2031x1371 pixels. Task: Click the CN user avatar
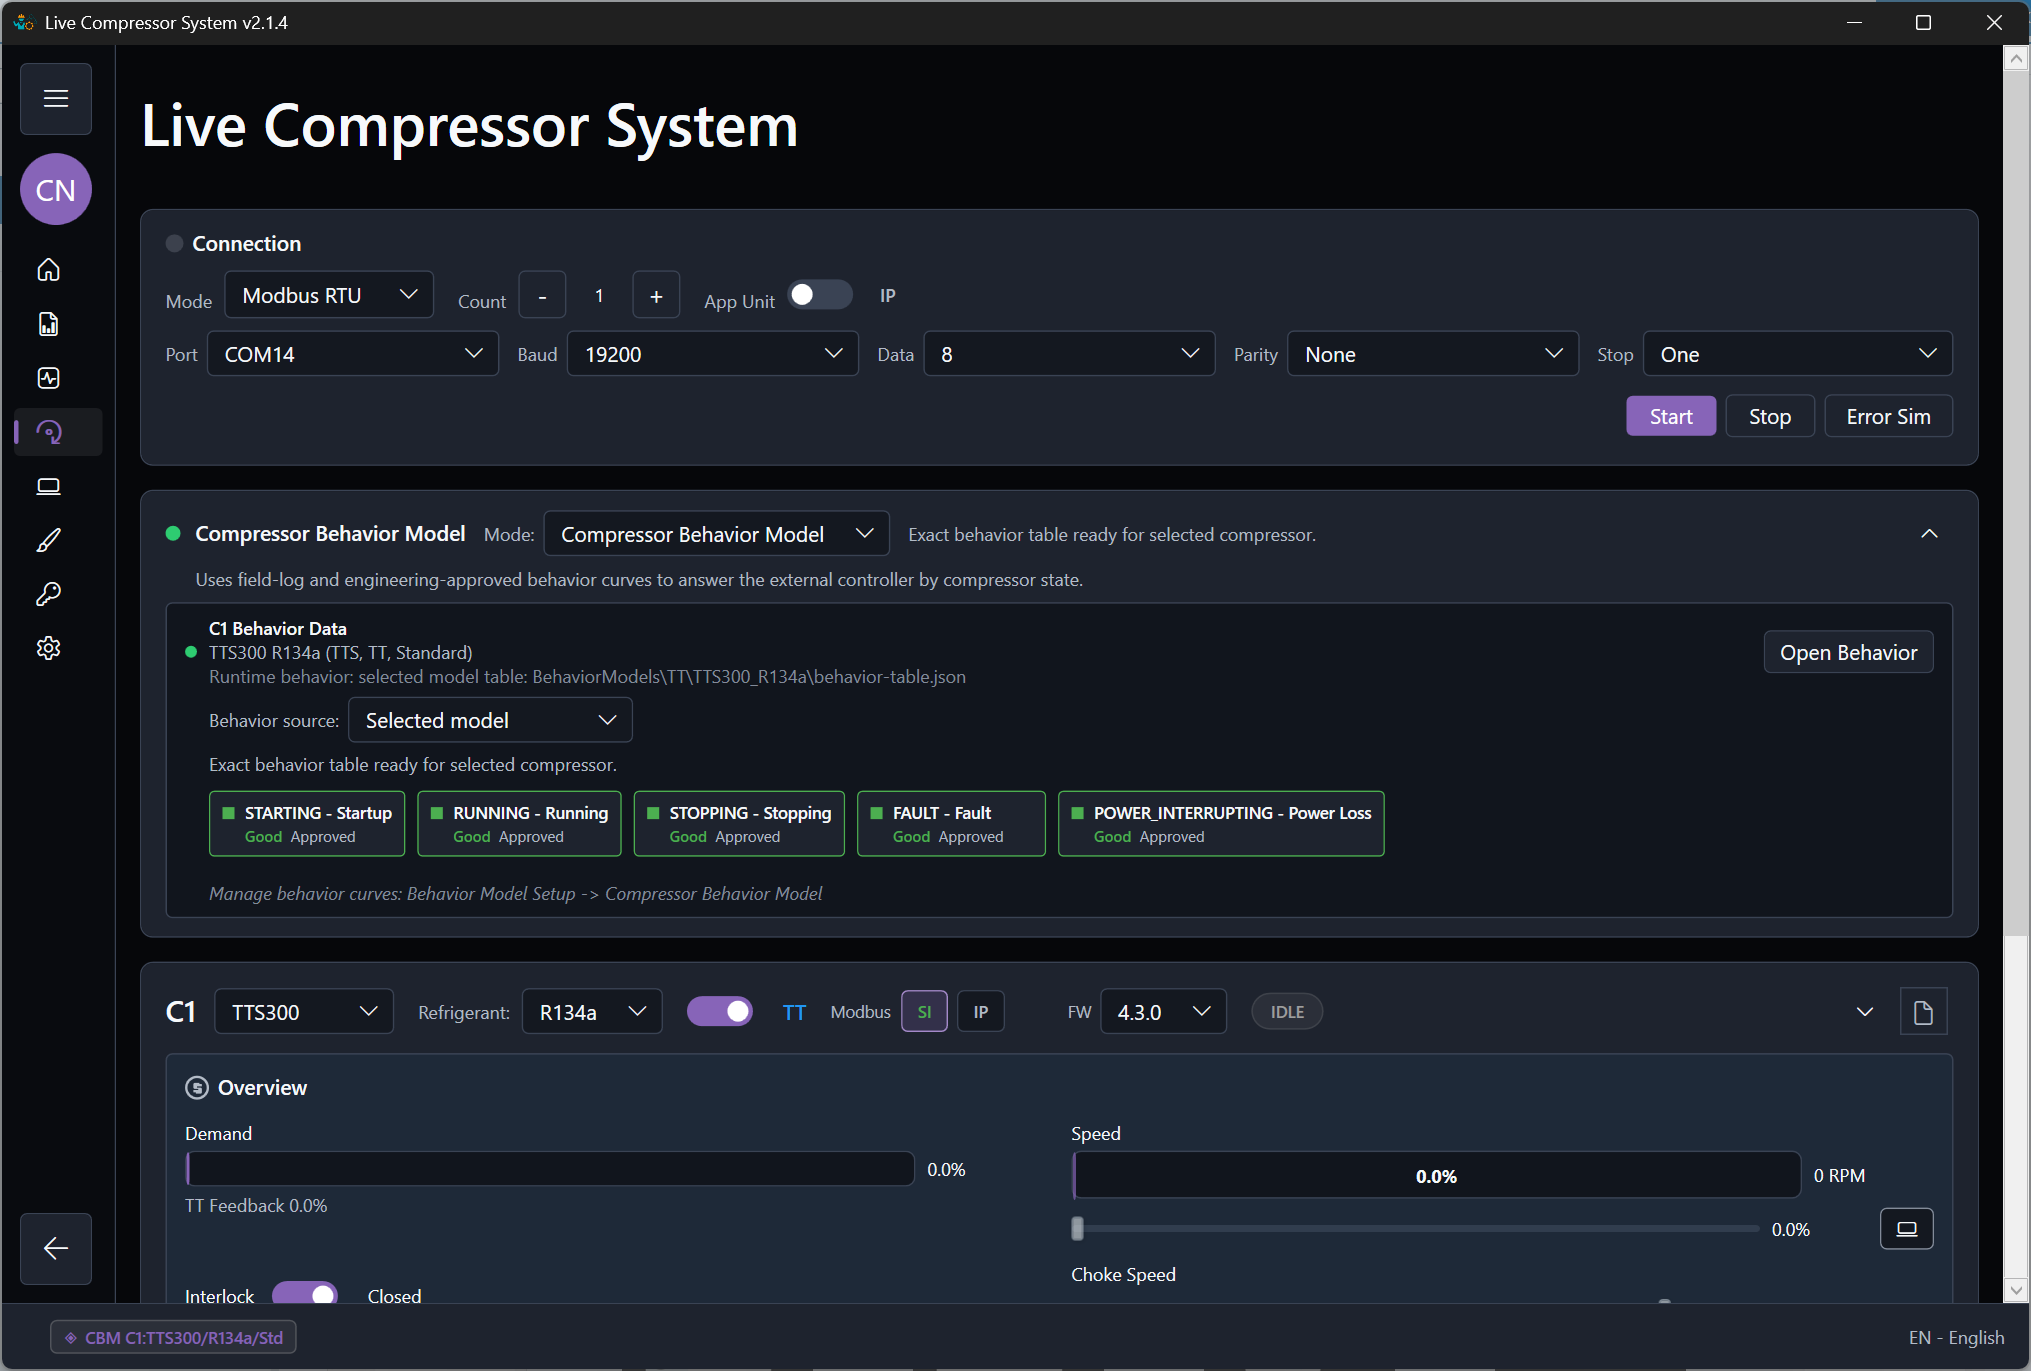coord(56,189)
